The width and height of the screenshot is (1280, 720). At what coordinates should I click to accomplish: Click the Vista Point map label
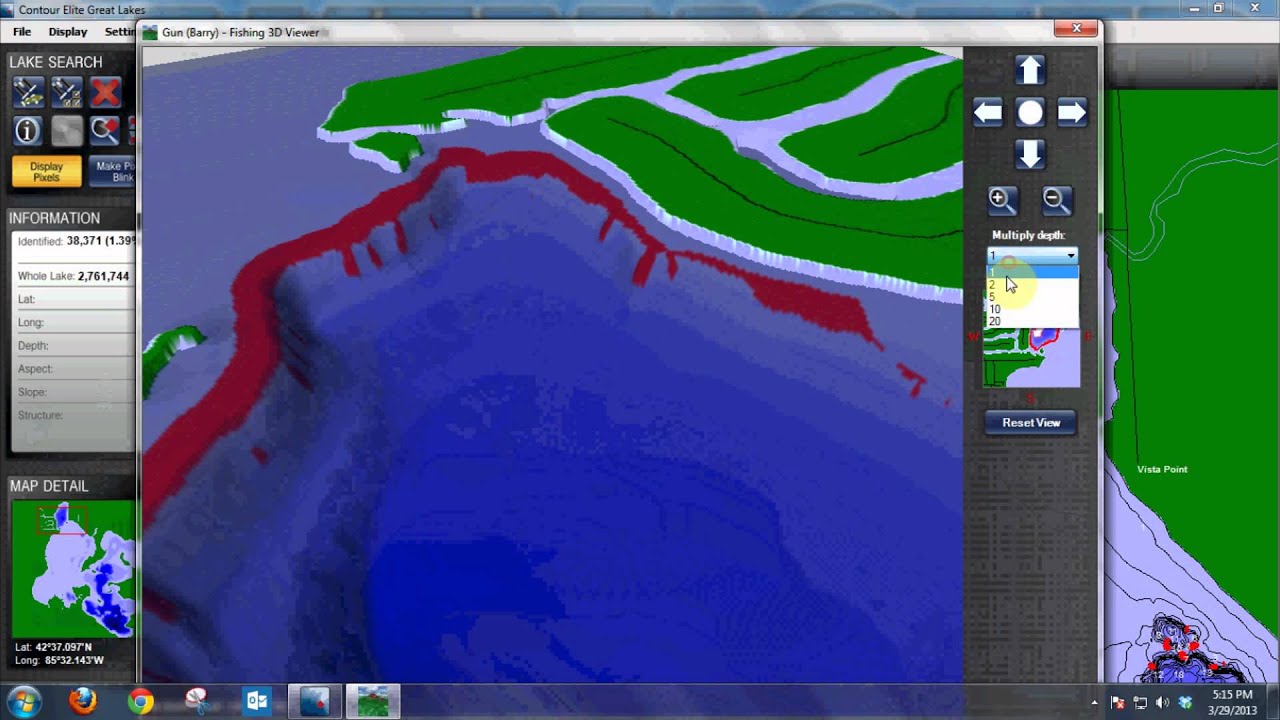point(1162,469)
